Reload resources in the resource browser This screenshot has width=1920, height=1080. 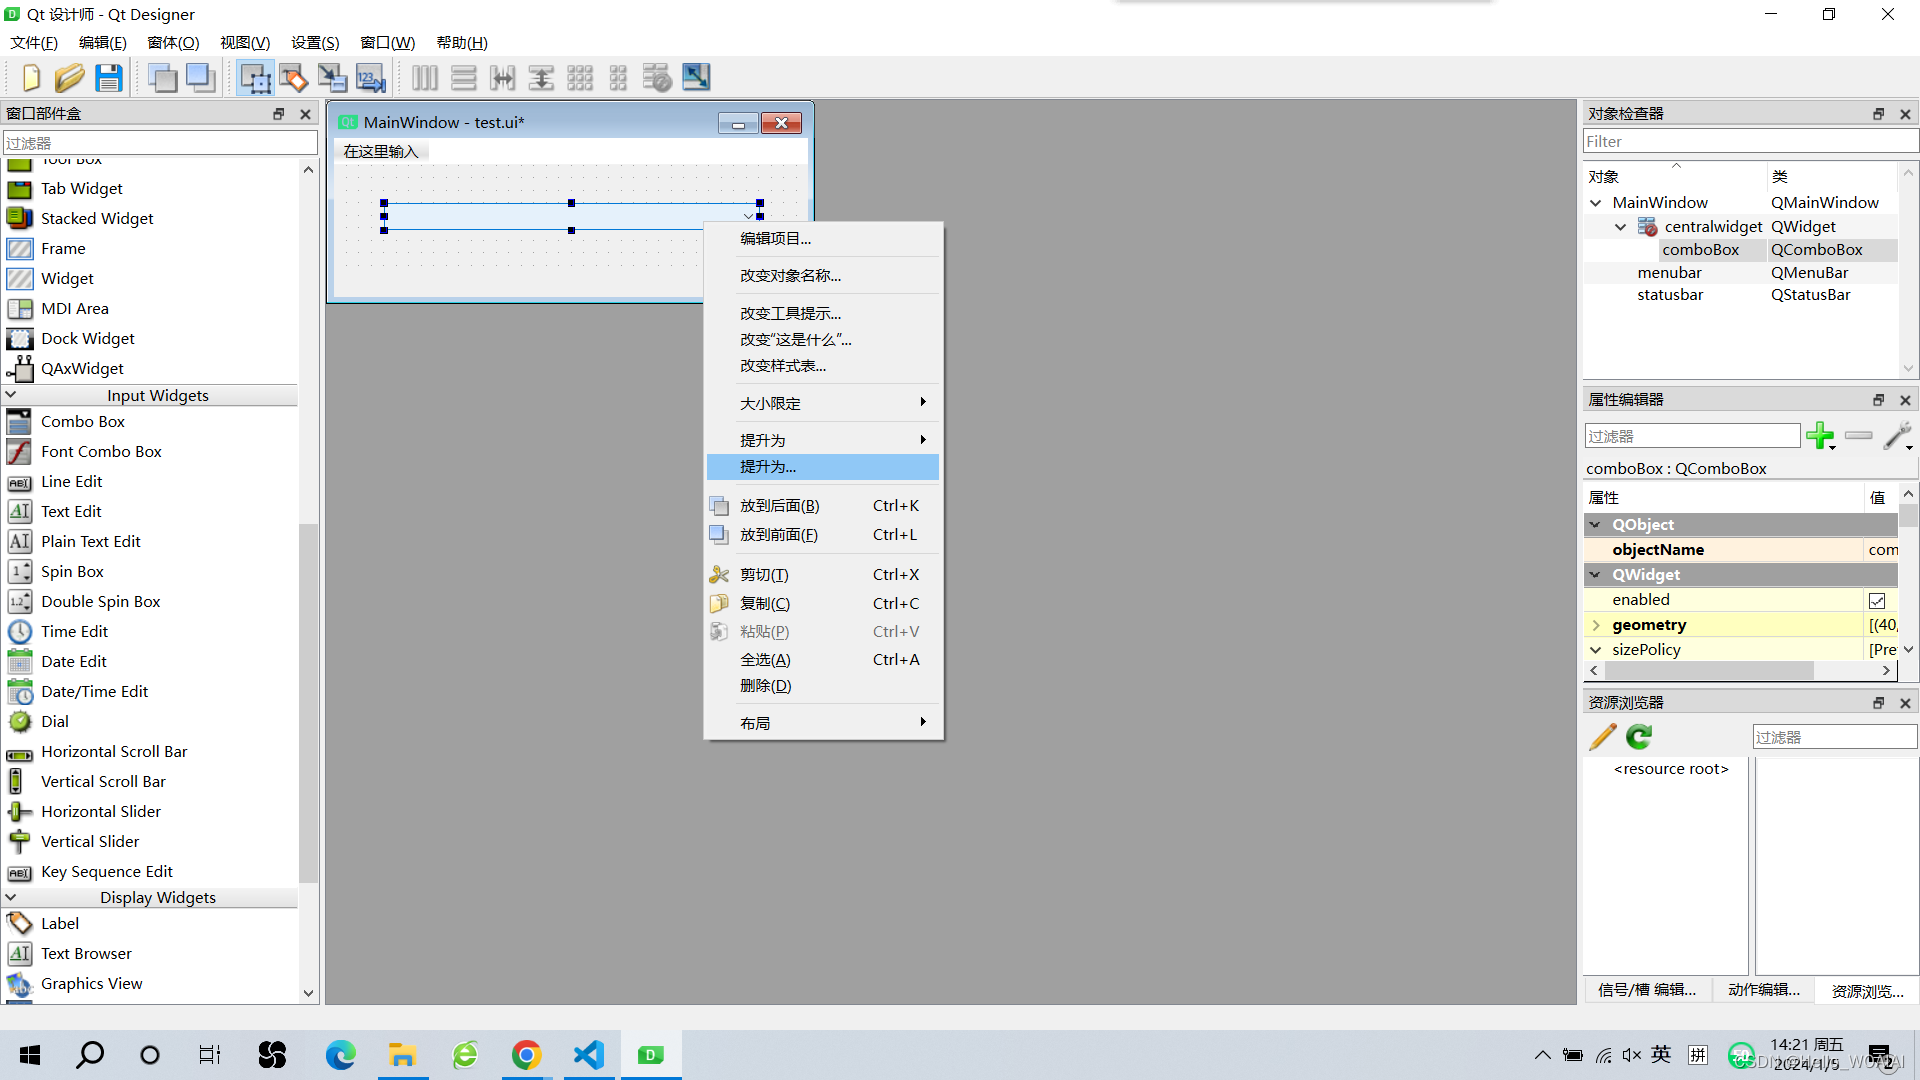pos(1638,737)
